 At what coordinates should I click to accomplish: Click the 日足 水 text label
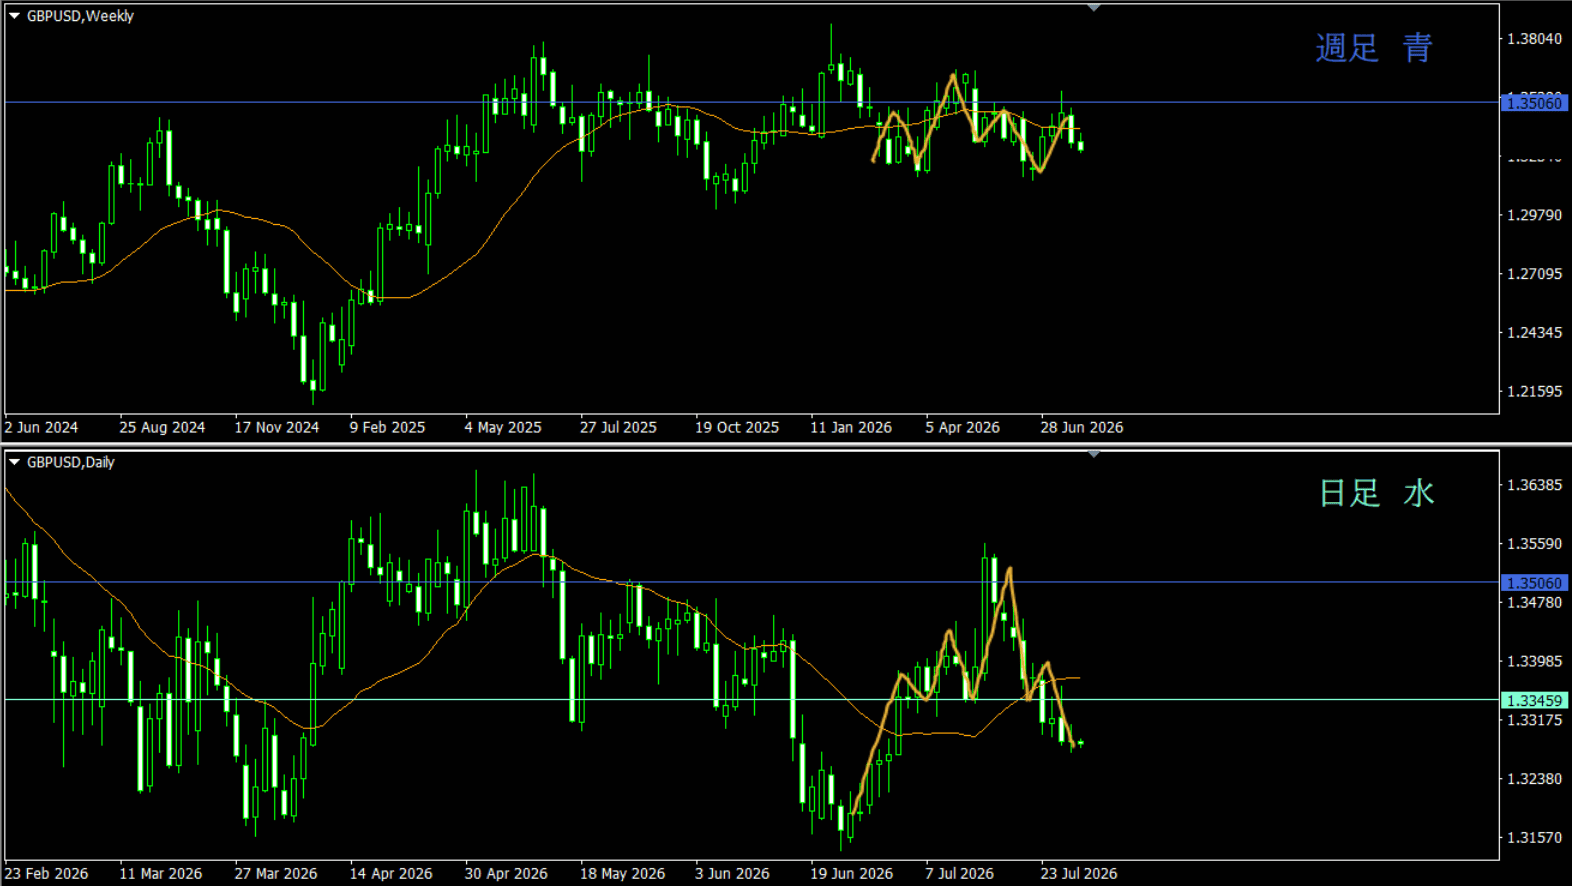[1377, 493]
